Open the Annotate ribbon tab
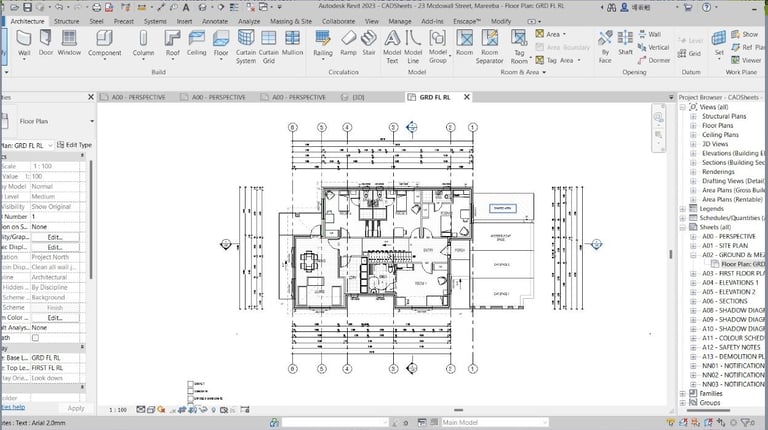This screenshot has height=430, width=768. [x=215, y=21]
